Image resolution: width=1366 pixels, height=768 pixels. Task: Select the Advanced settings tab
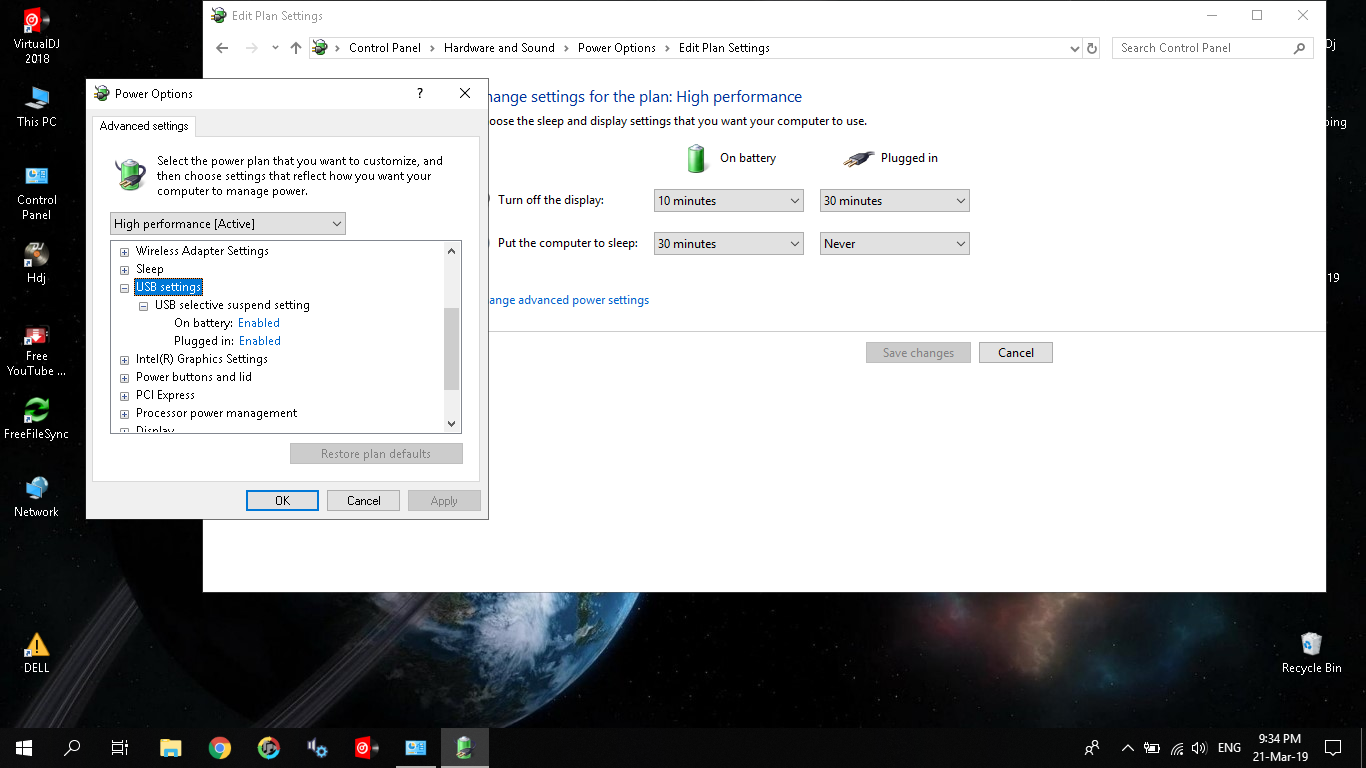[x=144, y=126]
